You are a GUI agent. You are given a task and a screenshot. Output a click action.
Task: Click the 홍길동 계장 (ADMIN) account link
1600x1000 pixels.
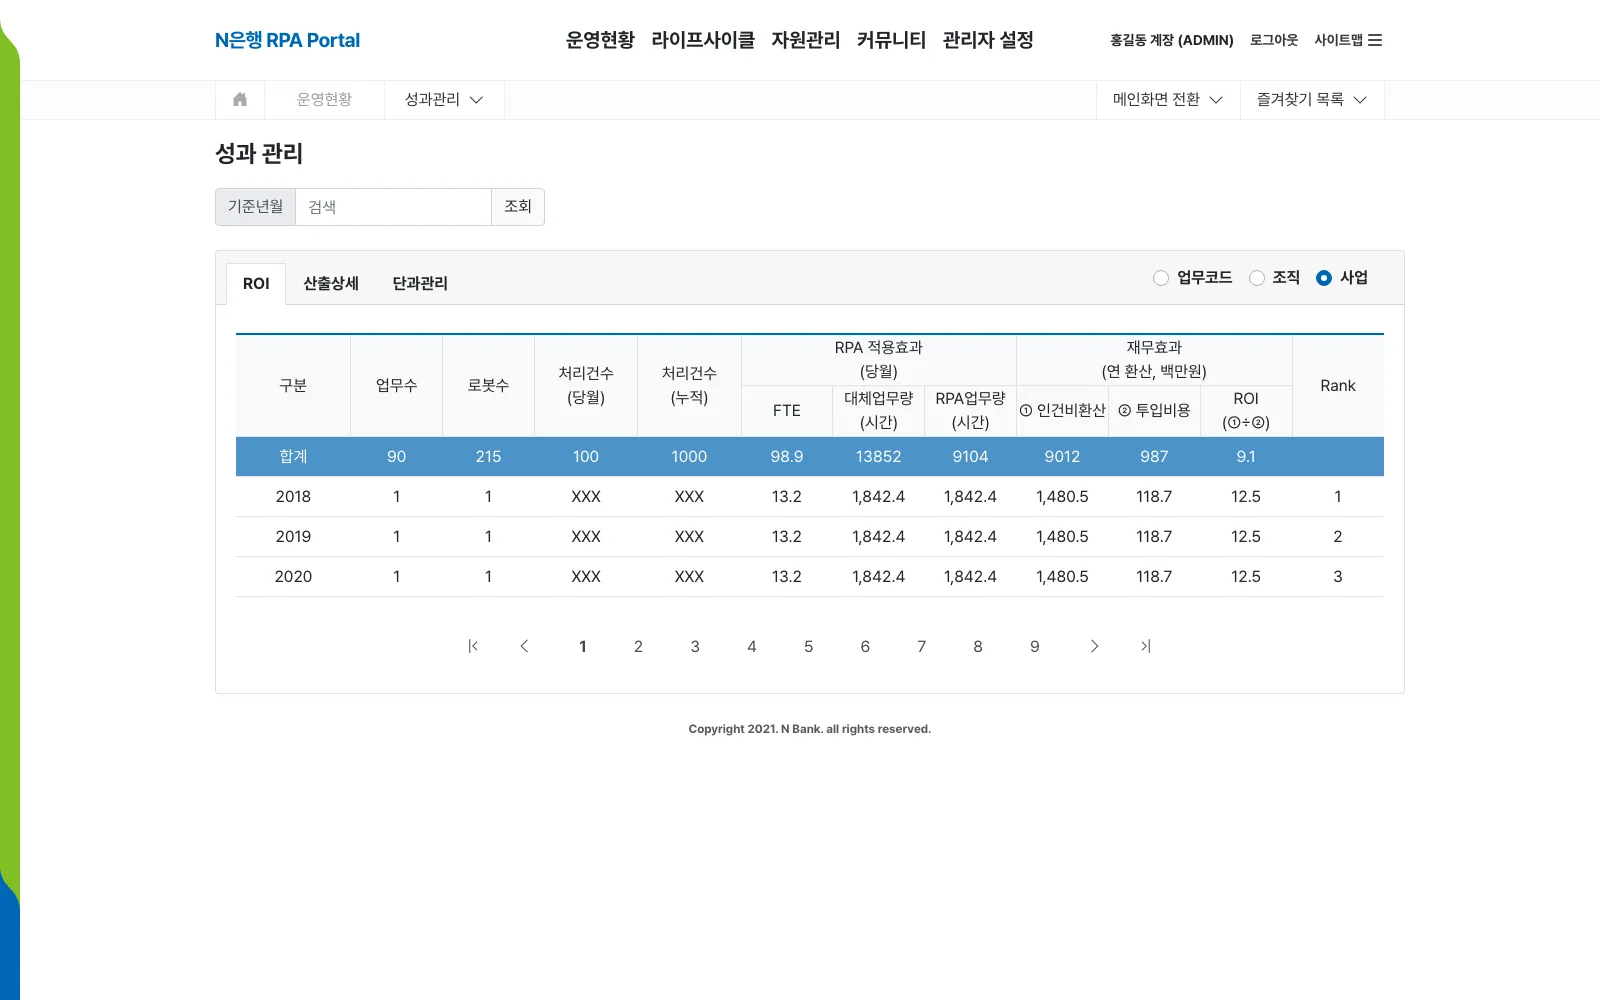click(x=1172, y=40)
